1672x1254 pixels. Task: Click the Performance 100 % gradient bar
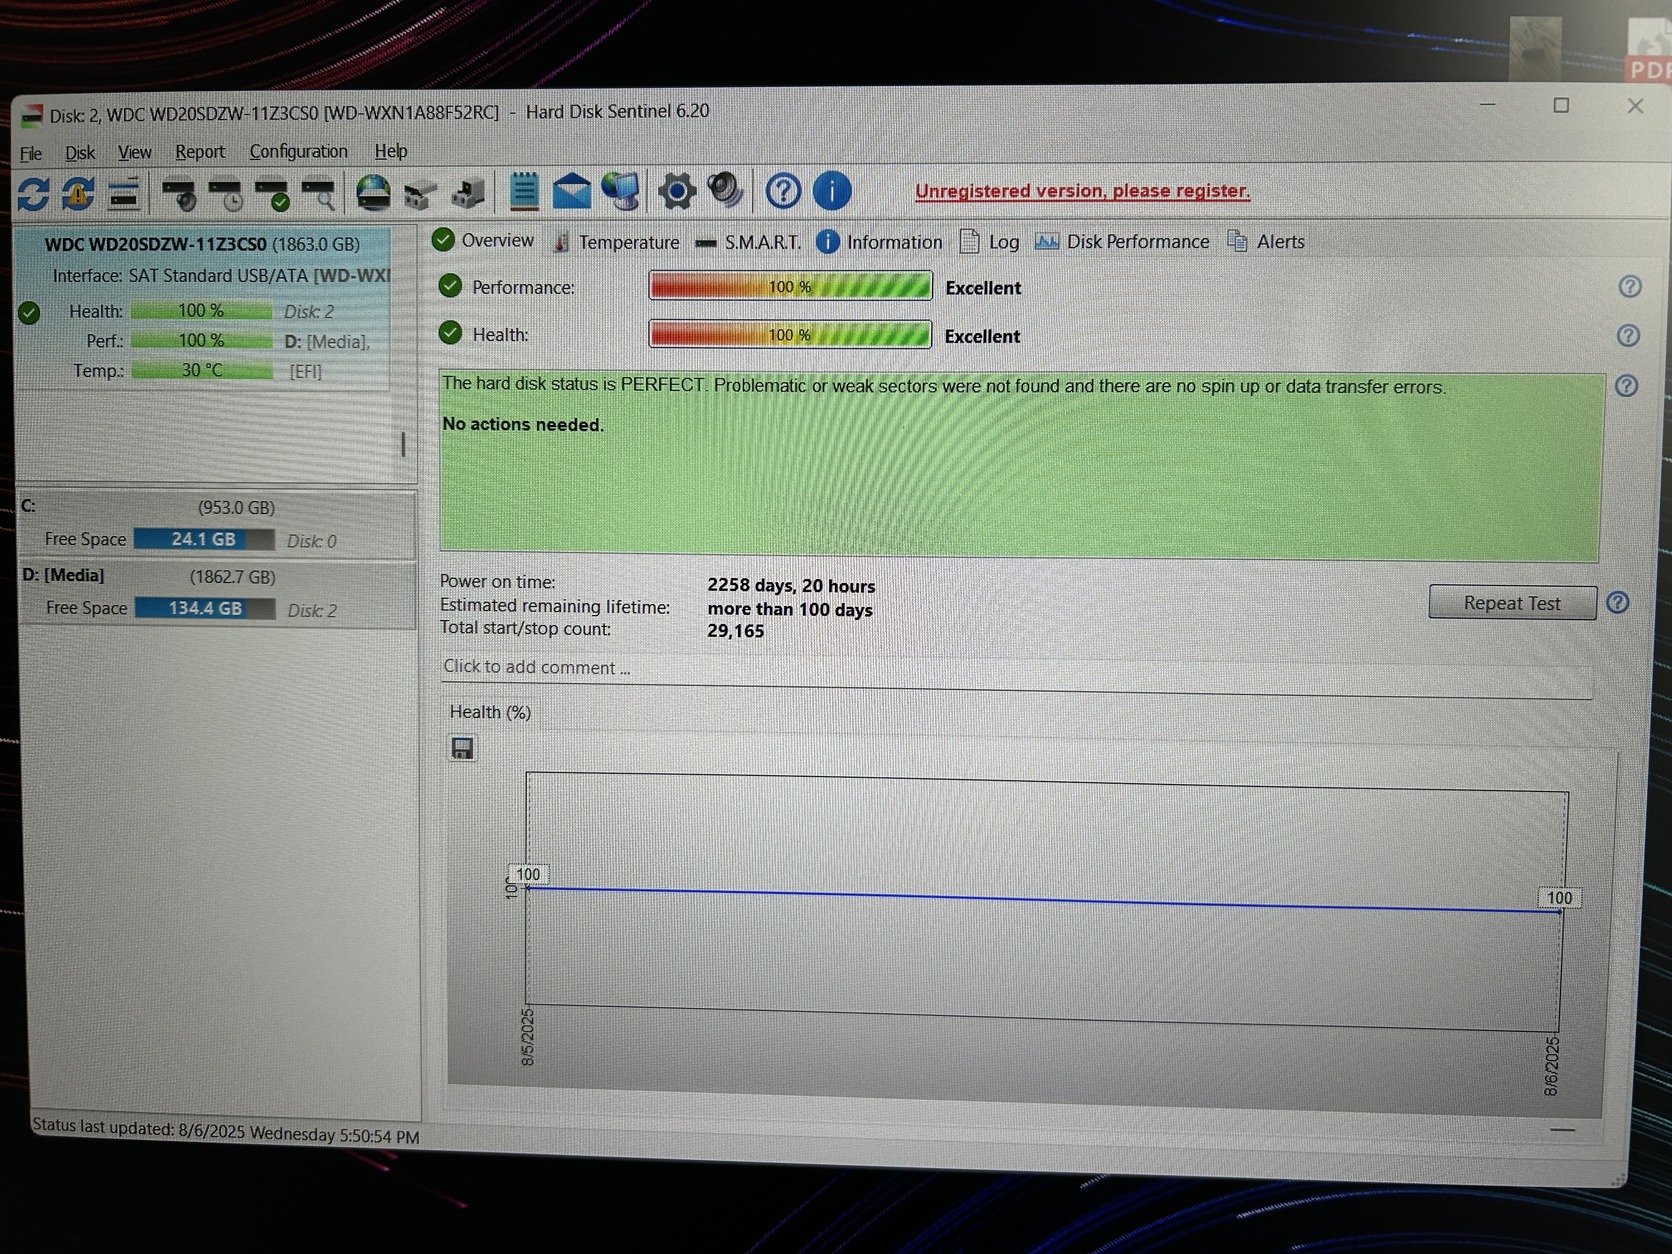point(790,286)
